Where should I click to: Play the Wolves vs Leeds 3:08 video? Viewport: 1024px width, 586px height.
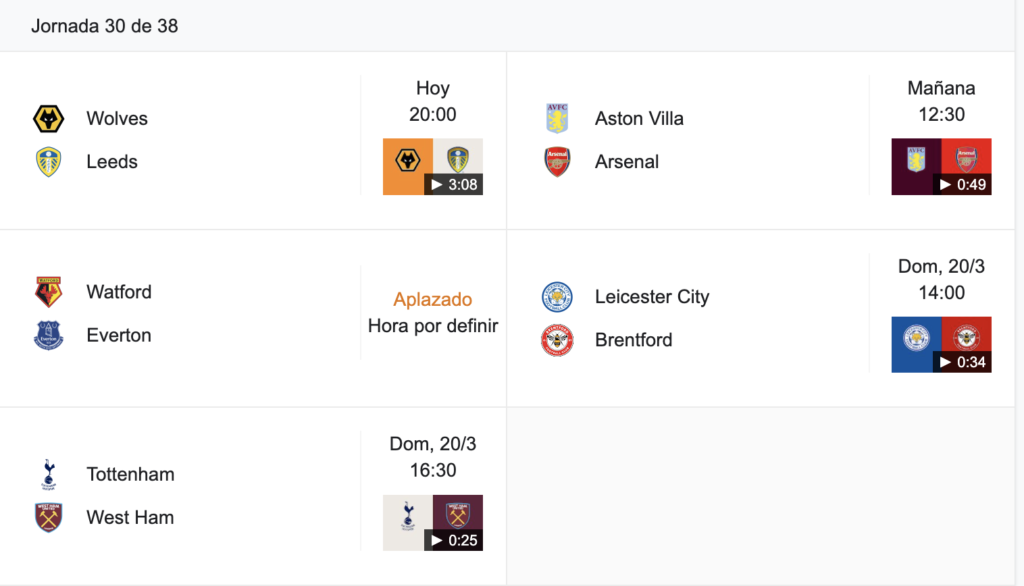coord(433,167)
